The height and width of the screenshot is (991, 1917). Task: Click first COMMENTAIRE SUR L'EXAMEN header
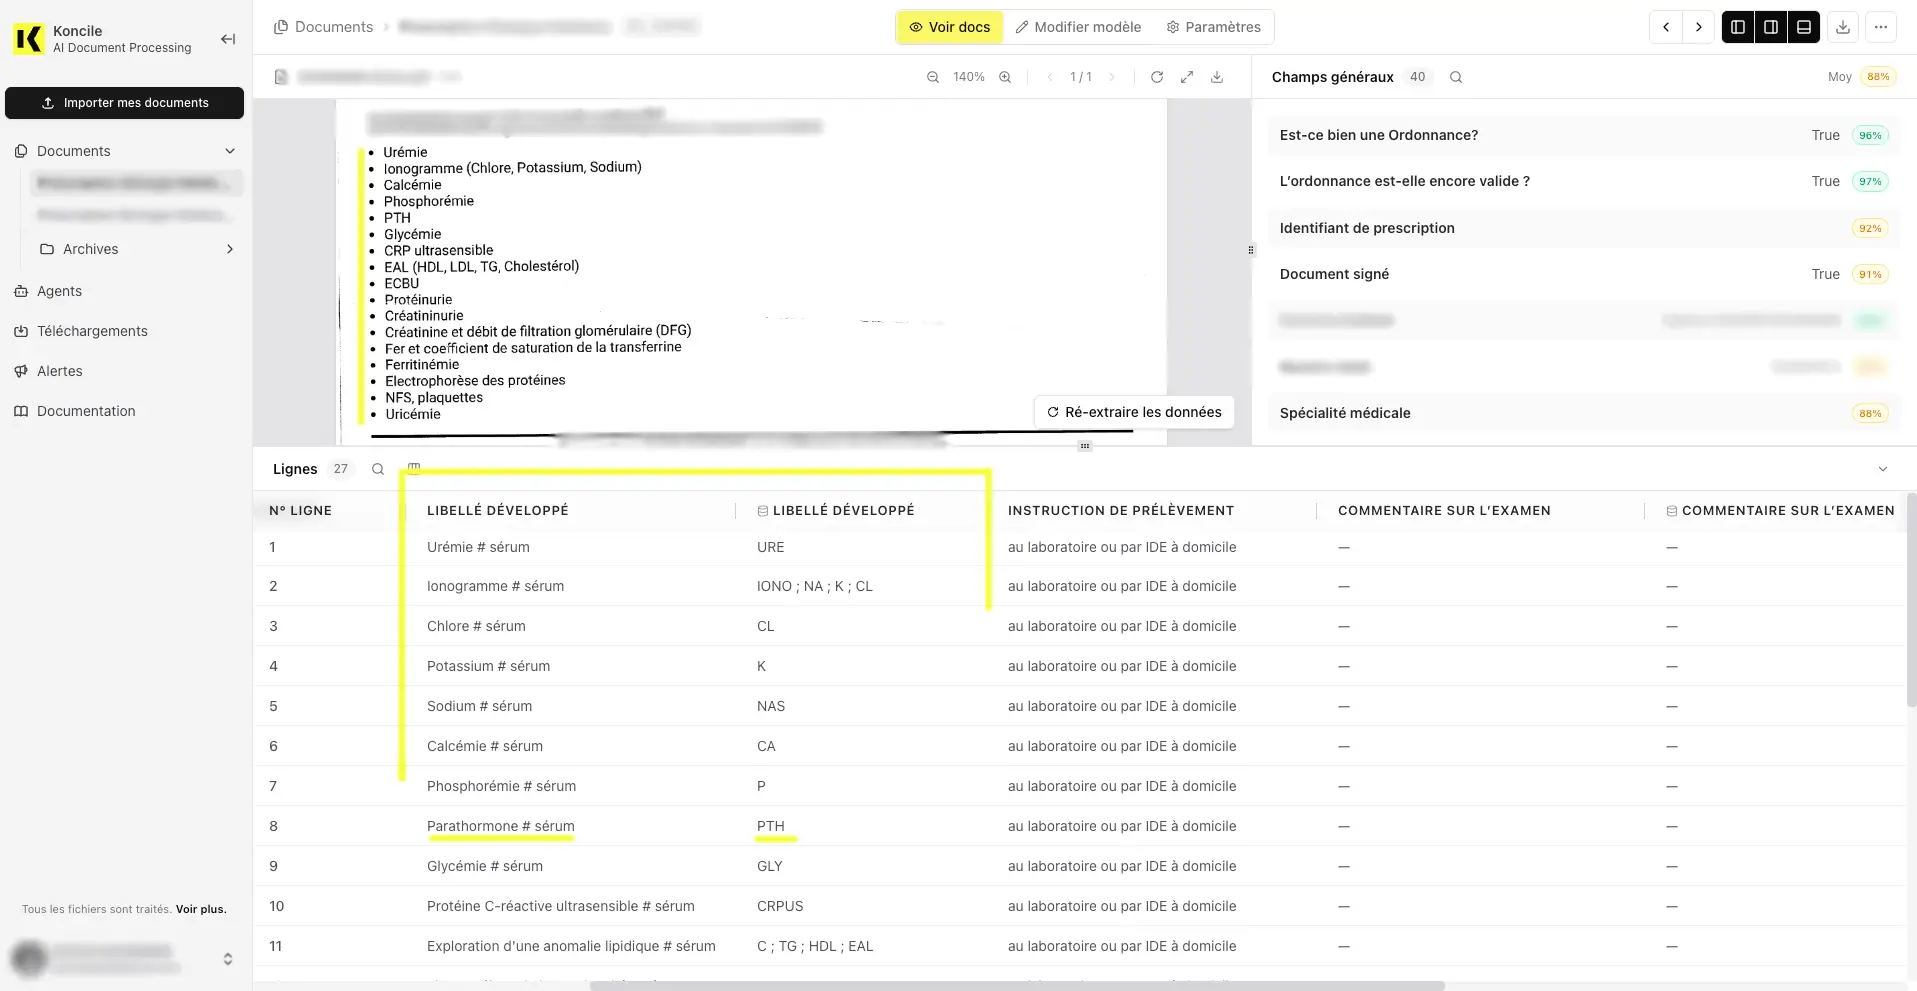1444,510
